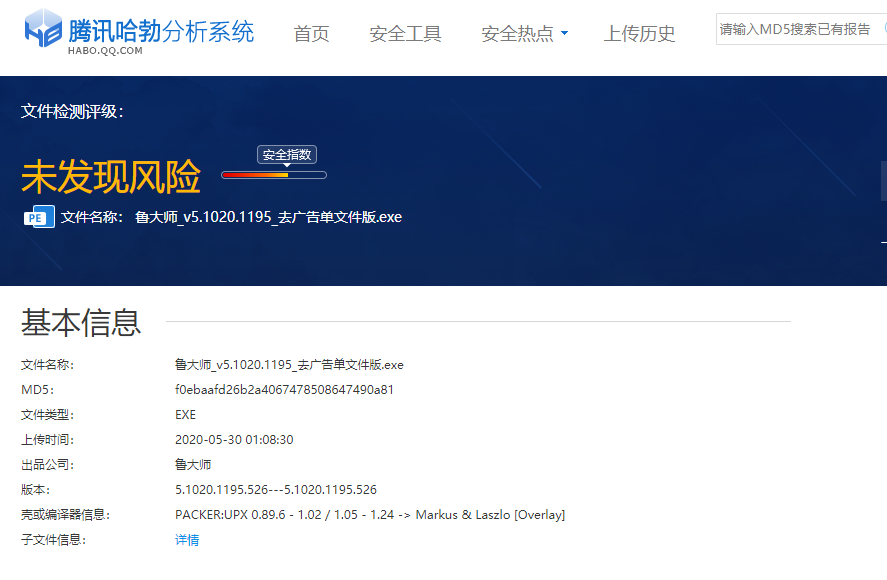
Task: Go to the 首页 home page
Action: [x=311, y=33]
